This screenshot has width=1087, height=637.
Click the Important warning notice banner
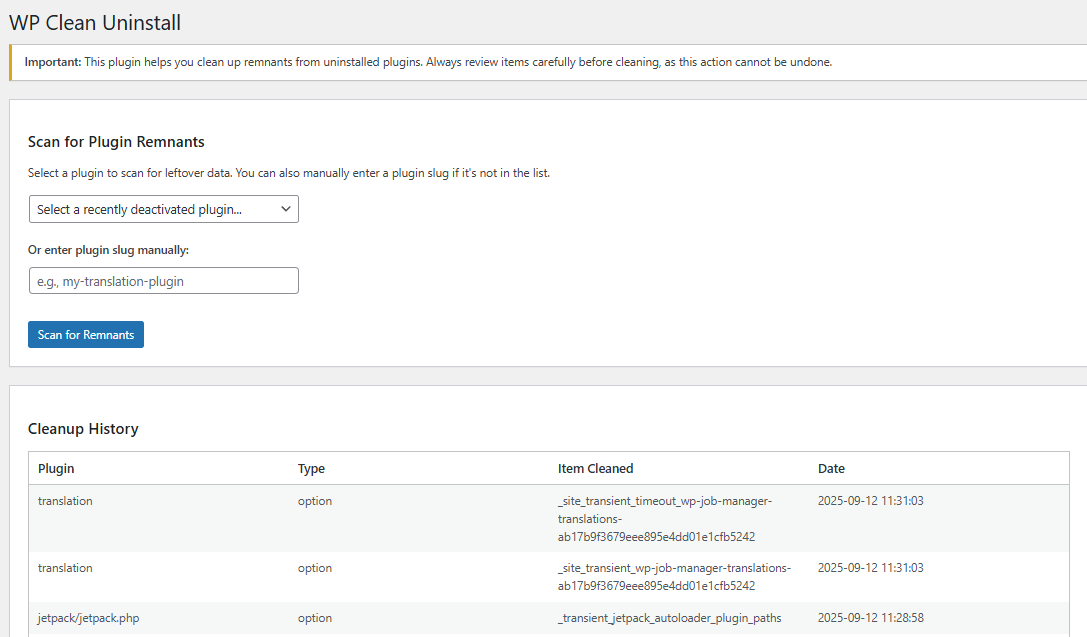(x=428, y=62)
